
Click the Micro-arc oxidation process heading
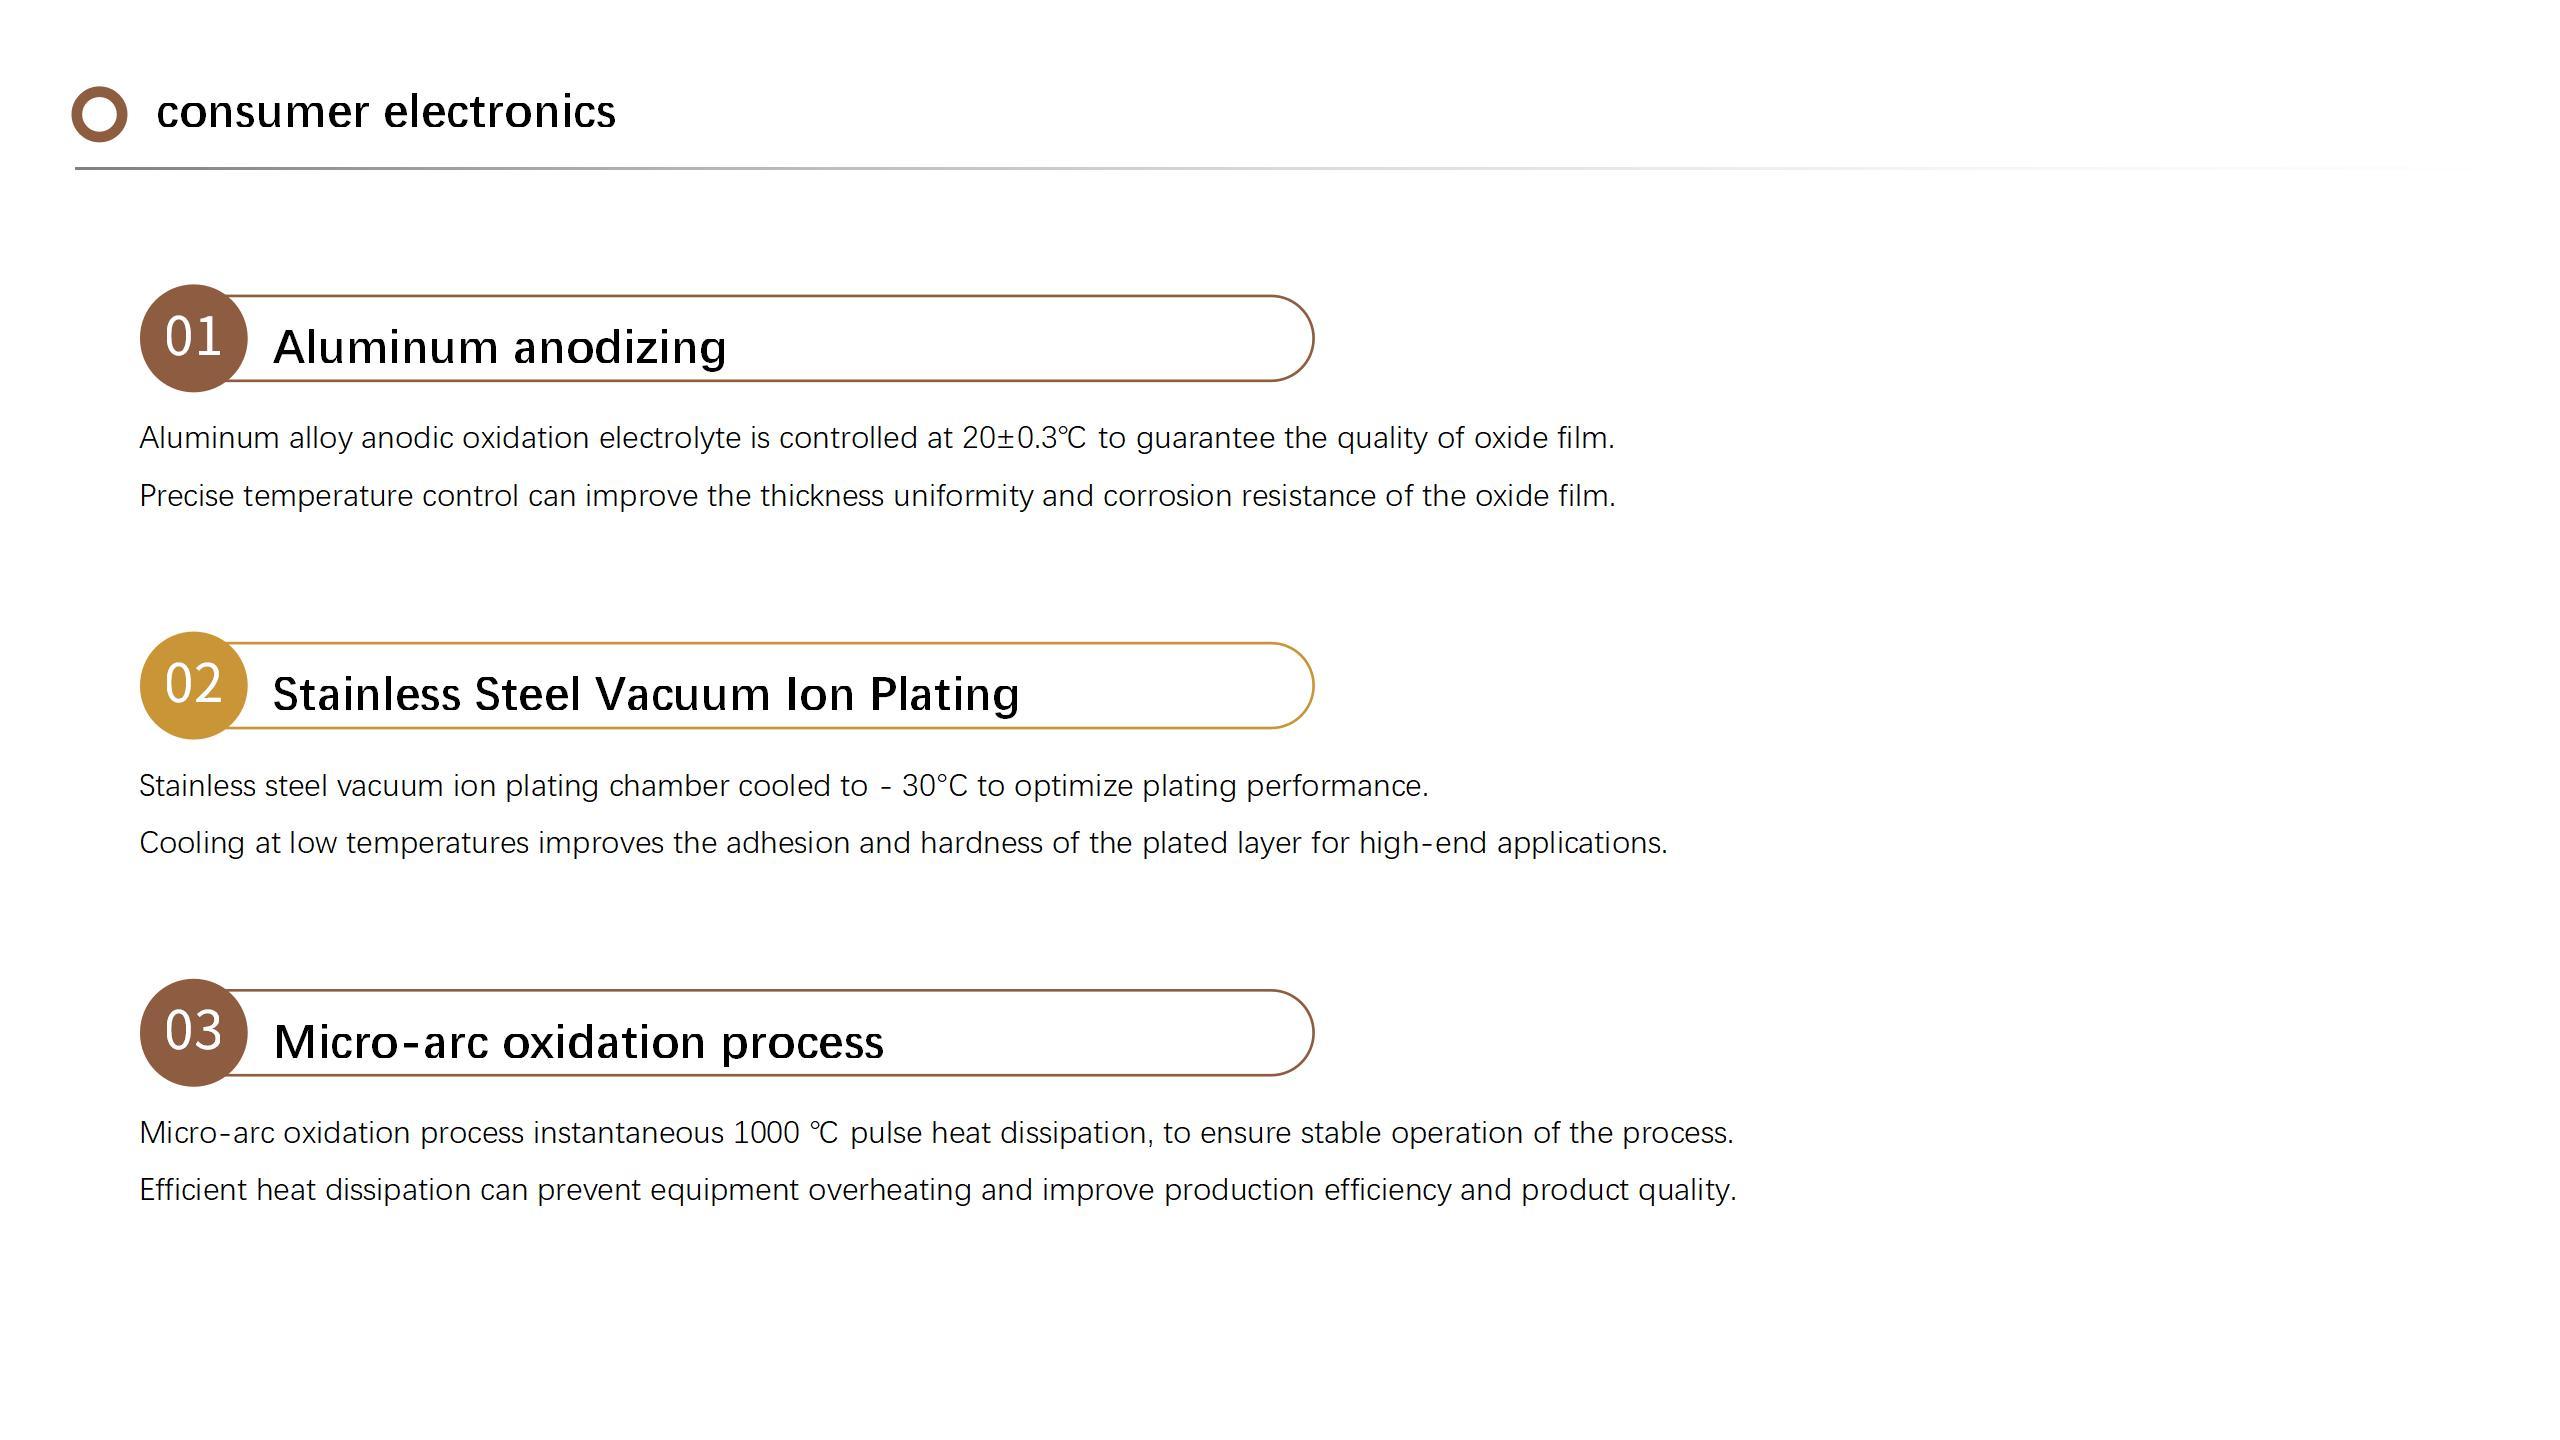pos(578,1042)
